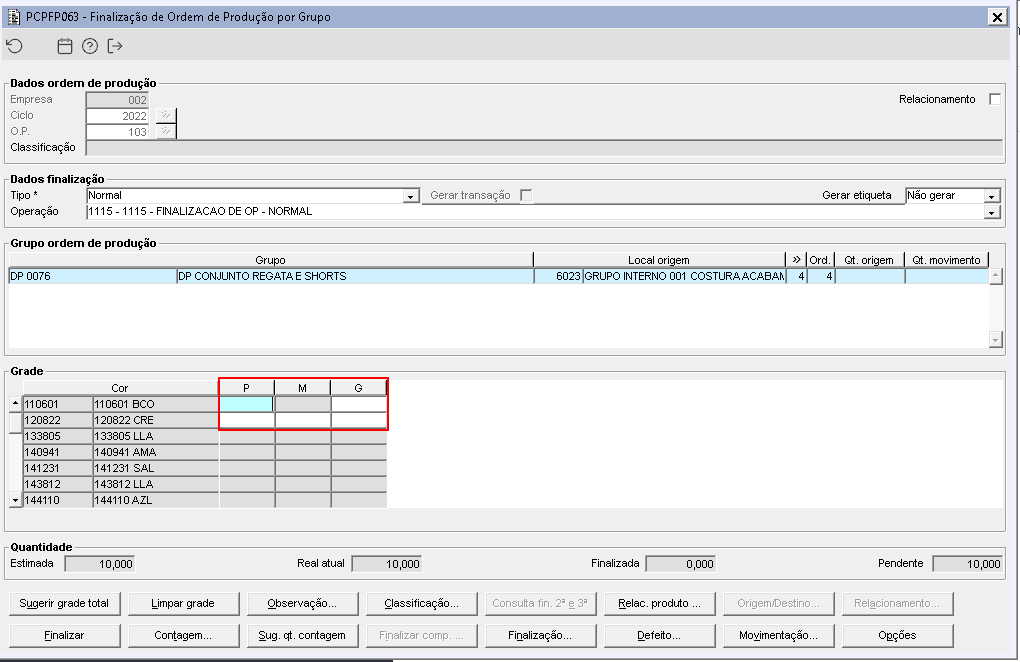The width and height of the screenshot is (1020, 662).
Task: Click Grade list scroll down arrow
Action: (16, 501)
